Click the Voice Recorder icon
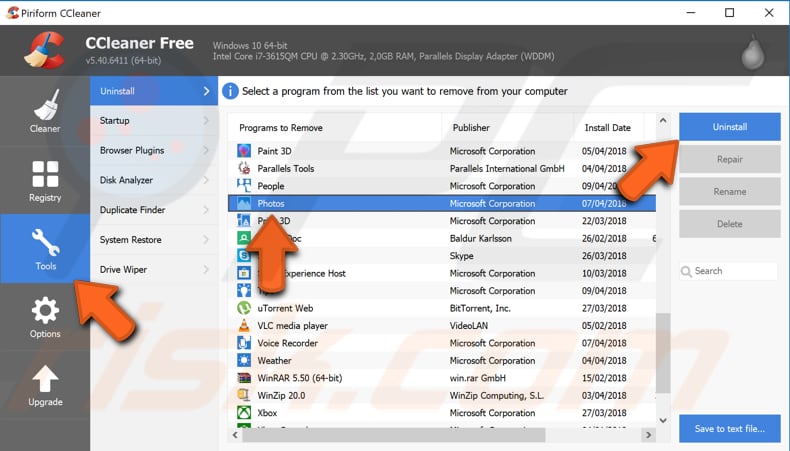 244,343
